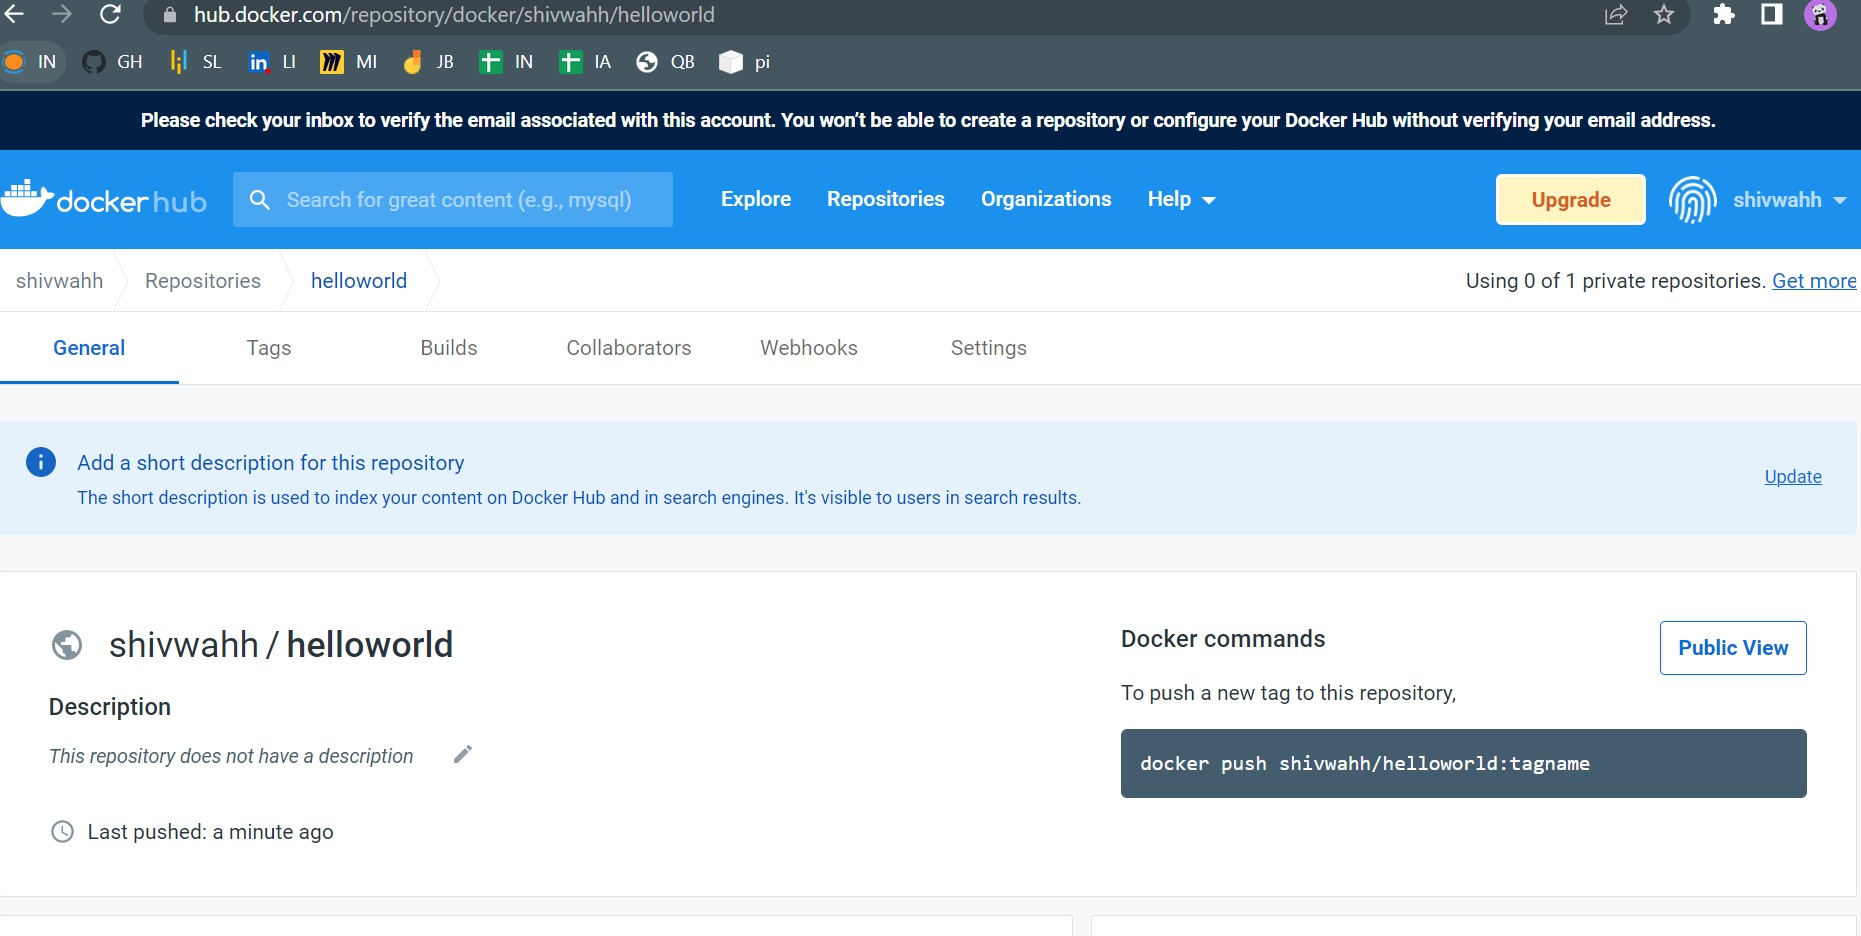
Task: Bookmark this page with the star icon
Action: [1664, 15]
